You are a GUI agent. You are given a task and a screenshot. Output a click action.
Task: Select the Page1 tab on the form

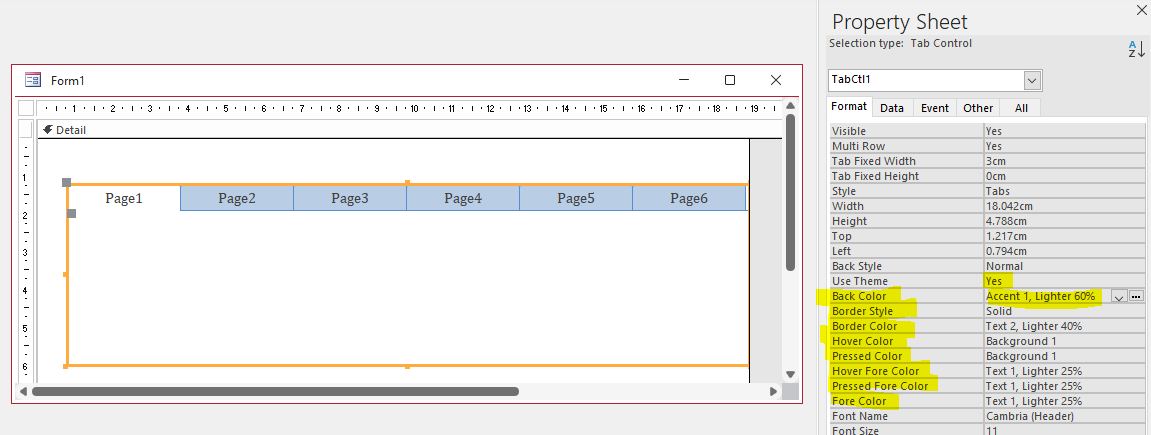click(124, 198)
